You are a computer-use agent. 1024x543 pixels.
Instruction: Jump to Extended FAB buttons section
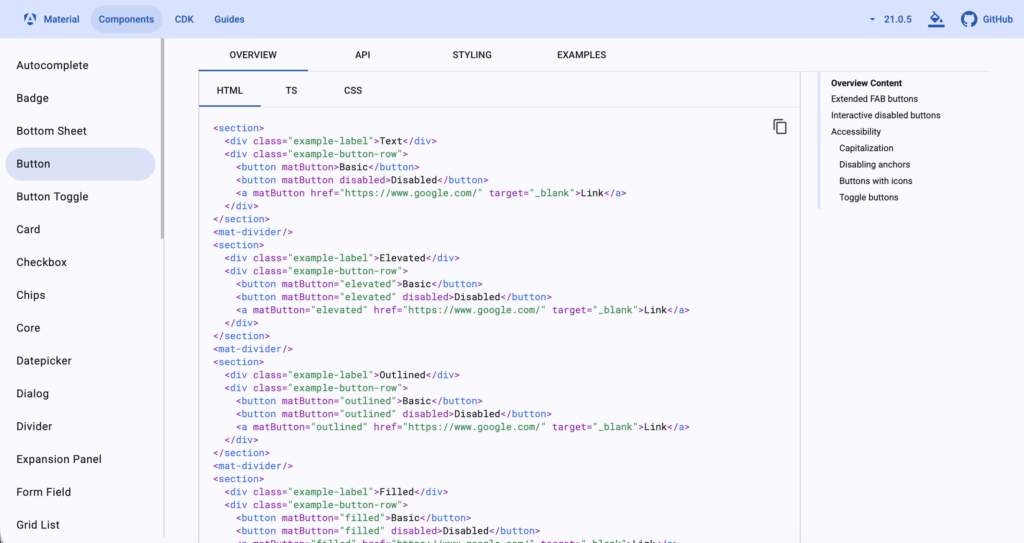874,99
